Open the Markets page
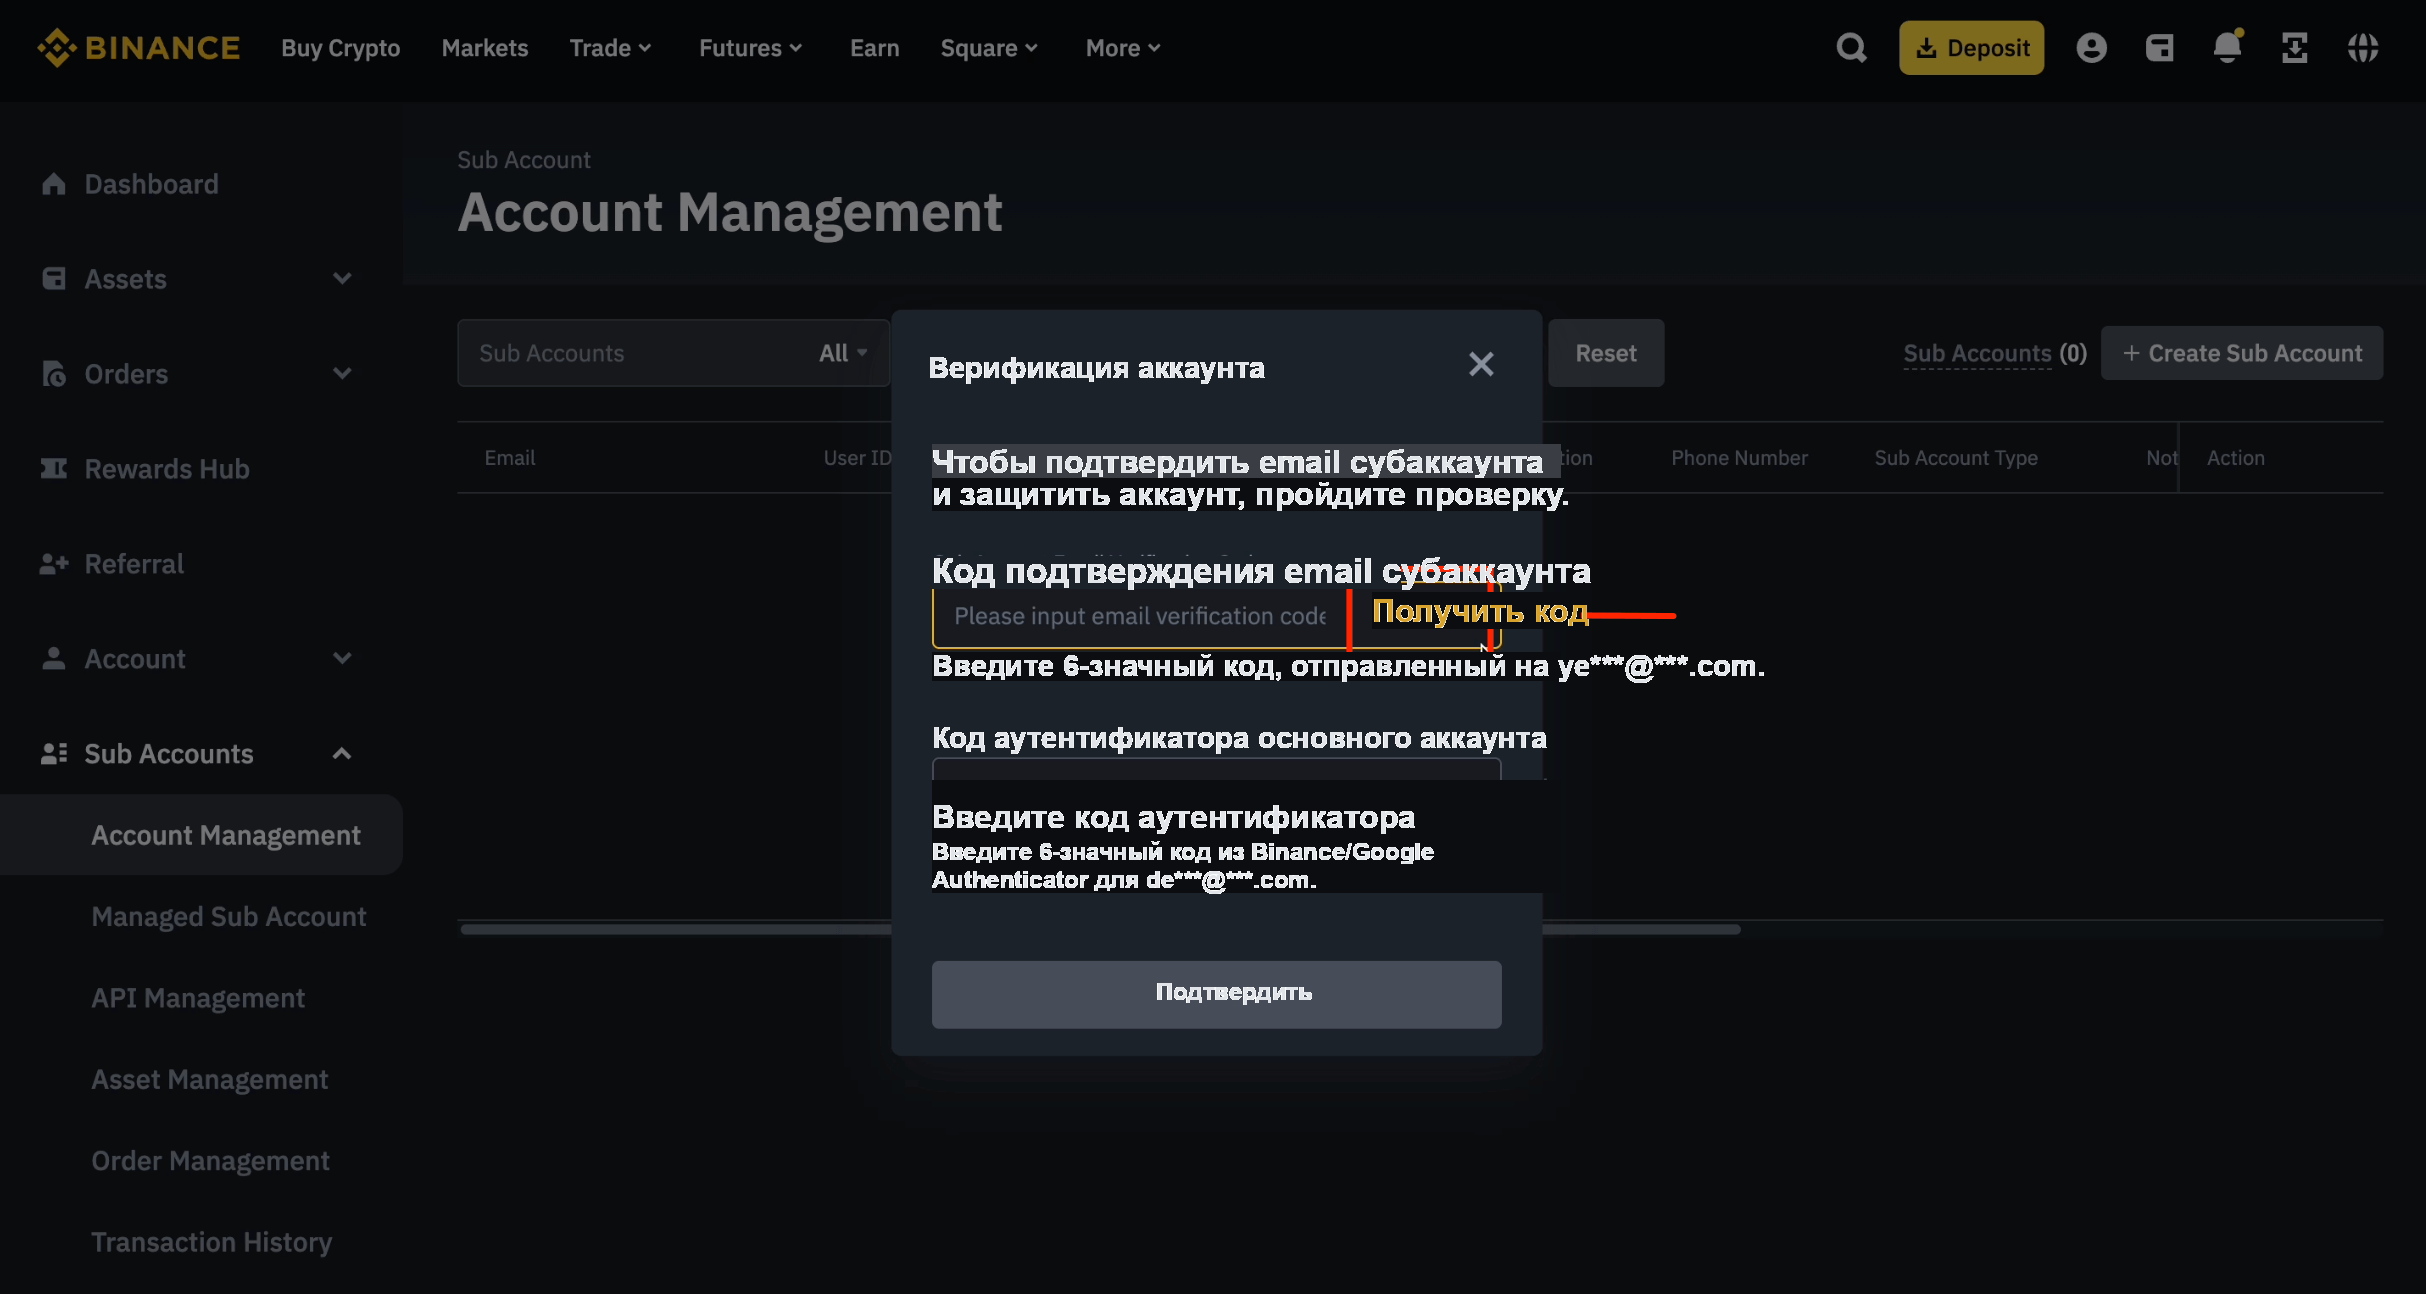Image resolution: width=2426 pixels, height=1294 pixels. [x=485, y=48]
